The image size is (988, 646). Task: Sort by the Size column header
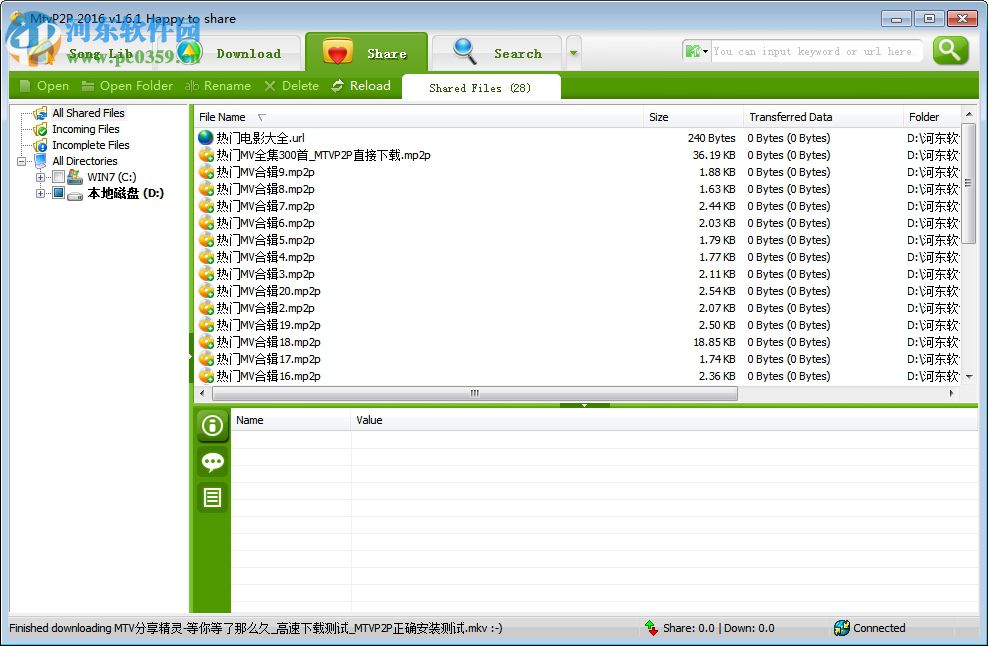[694, 117]
